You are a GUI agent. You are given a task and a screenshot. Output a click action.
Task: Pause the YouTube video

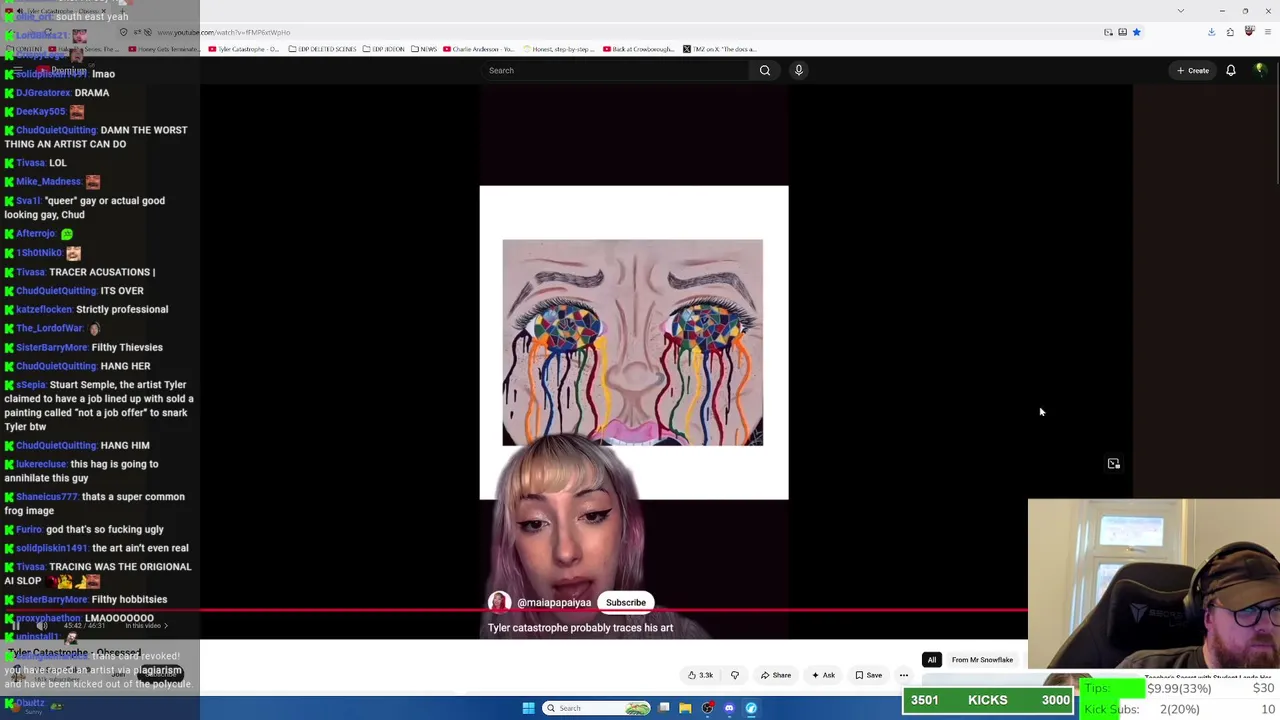[x=16, y=625]
